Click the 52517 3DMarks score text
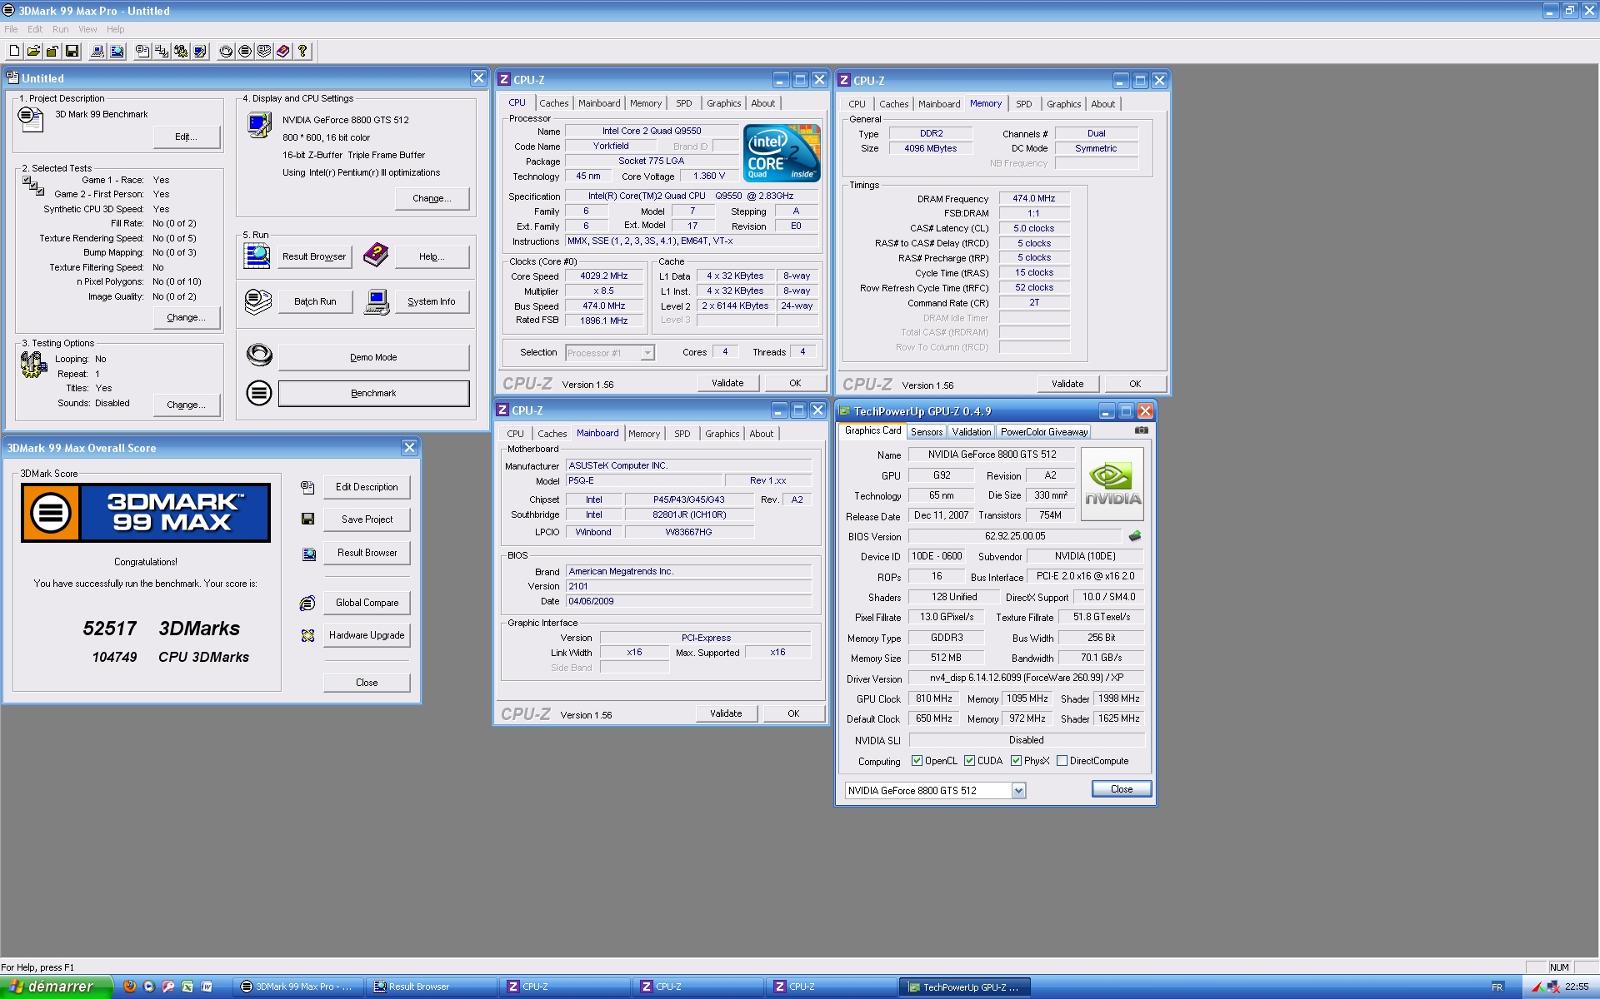 pos(161,628)
